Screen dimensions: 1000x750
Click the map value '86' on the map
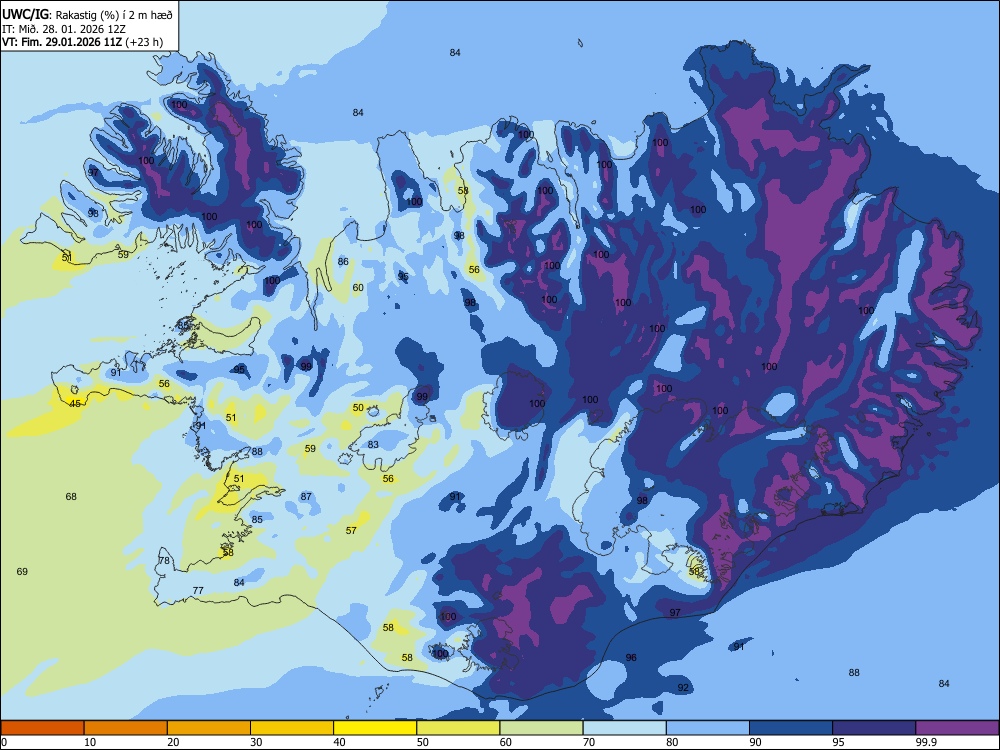pyautogui.click(x=343, y=261)
